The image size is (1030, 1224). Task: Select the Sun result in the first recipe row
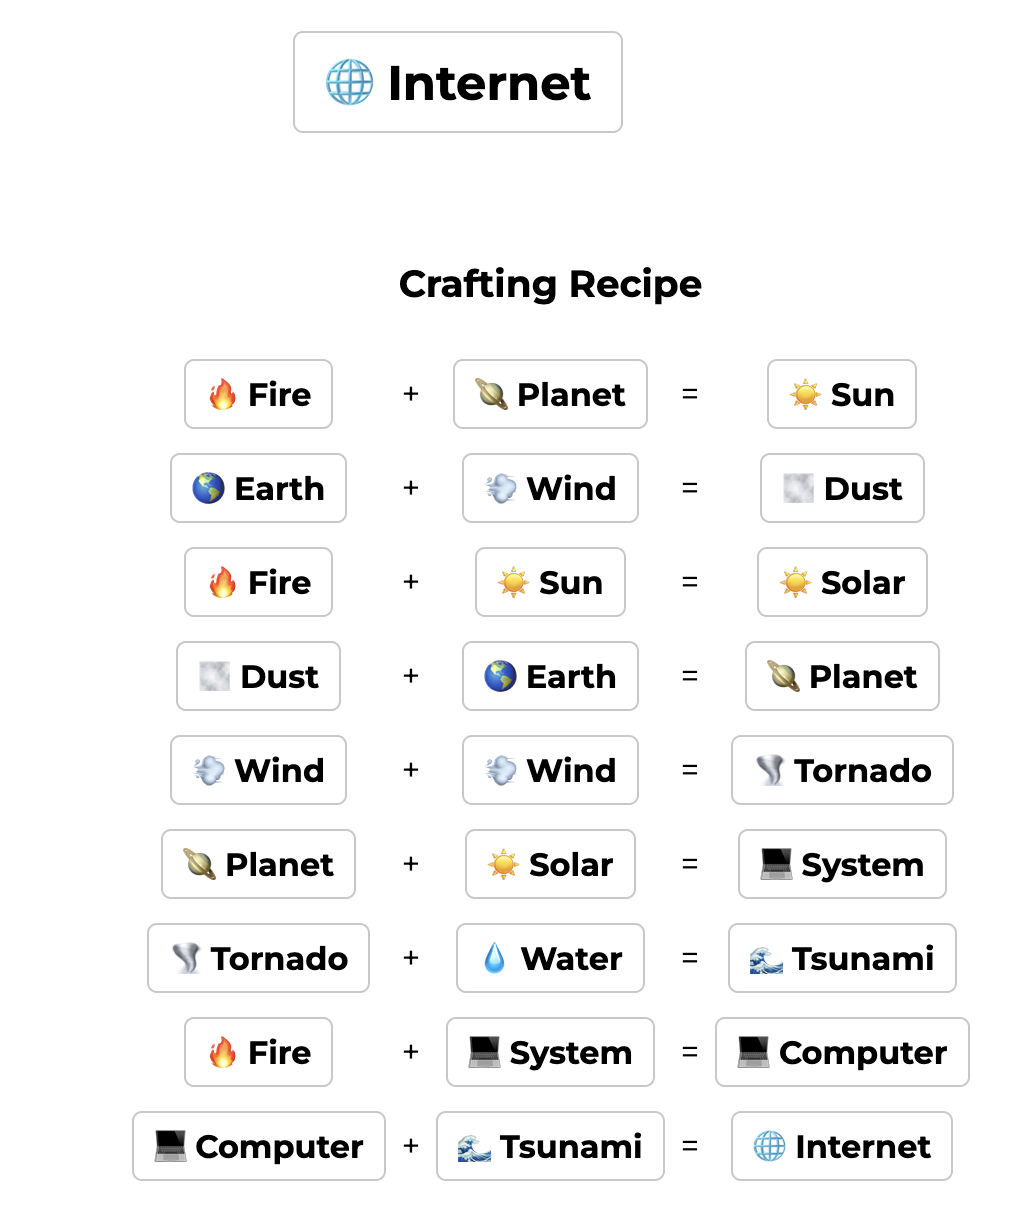842,394
